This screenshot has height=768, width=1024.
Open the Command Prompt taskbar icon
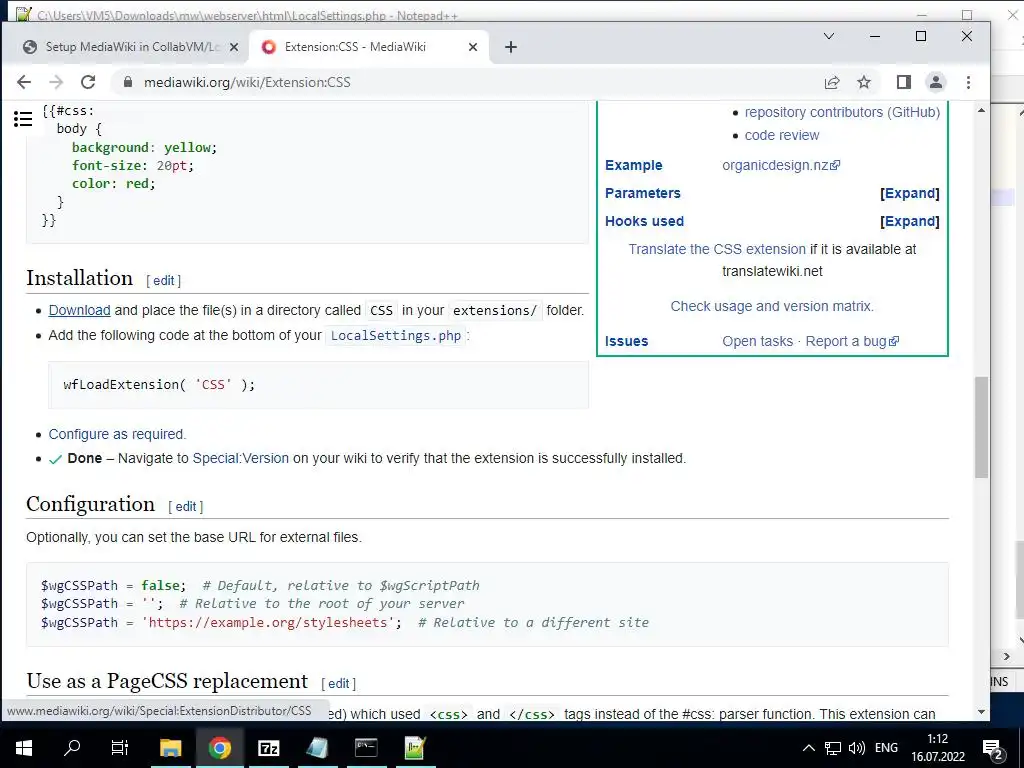point(366,748)
